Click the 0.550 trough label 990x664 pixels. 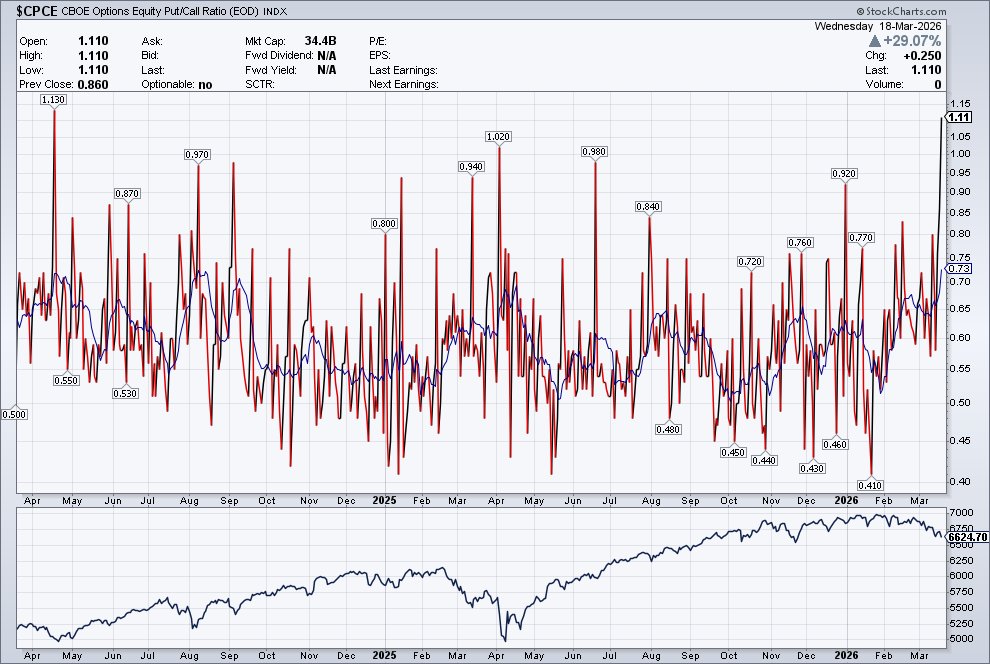point(66,381)
